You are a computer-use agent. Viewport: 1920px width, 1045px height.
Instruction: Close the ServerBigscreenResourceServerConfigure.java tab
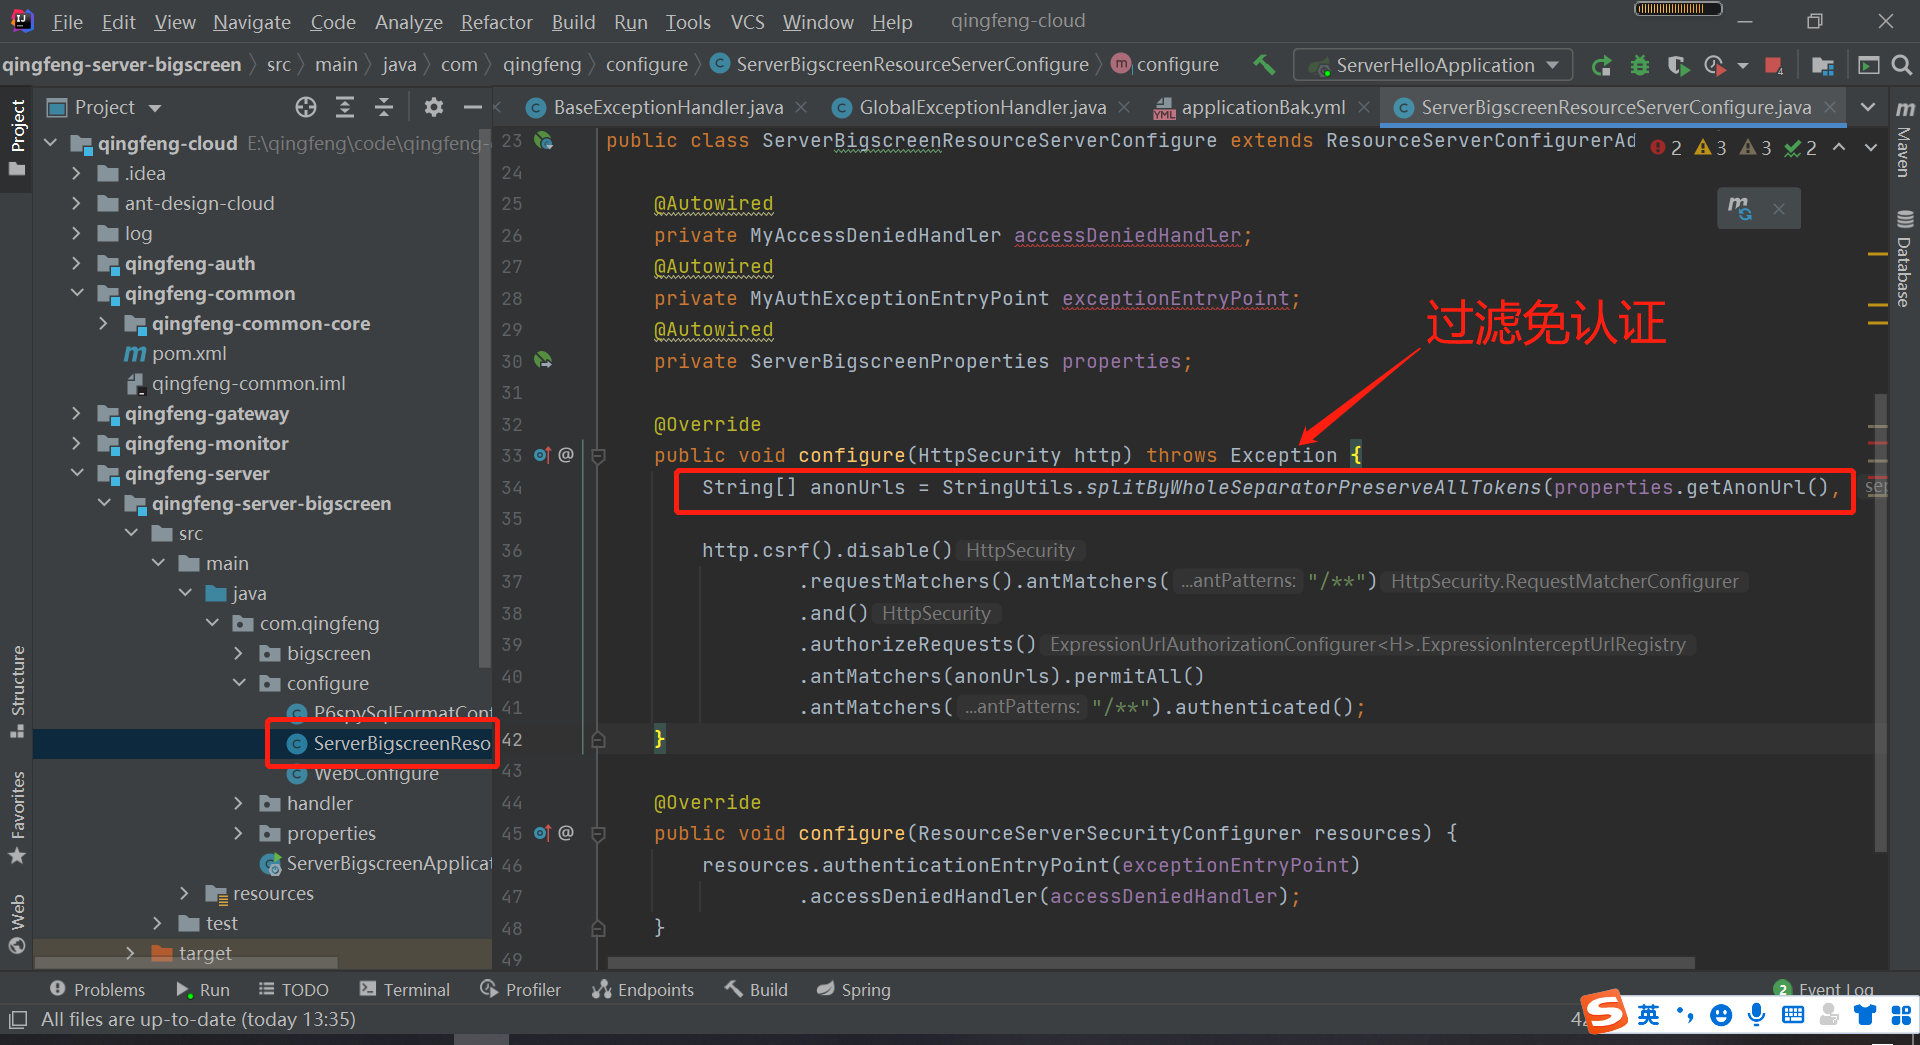point(1830,107)
